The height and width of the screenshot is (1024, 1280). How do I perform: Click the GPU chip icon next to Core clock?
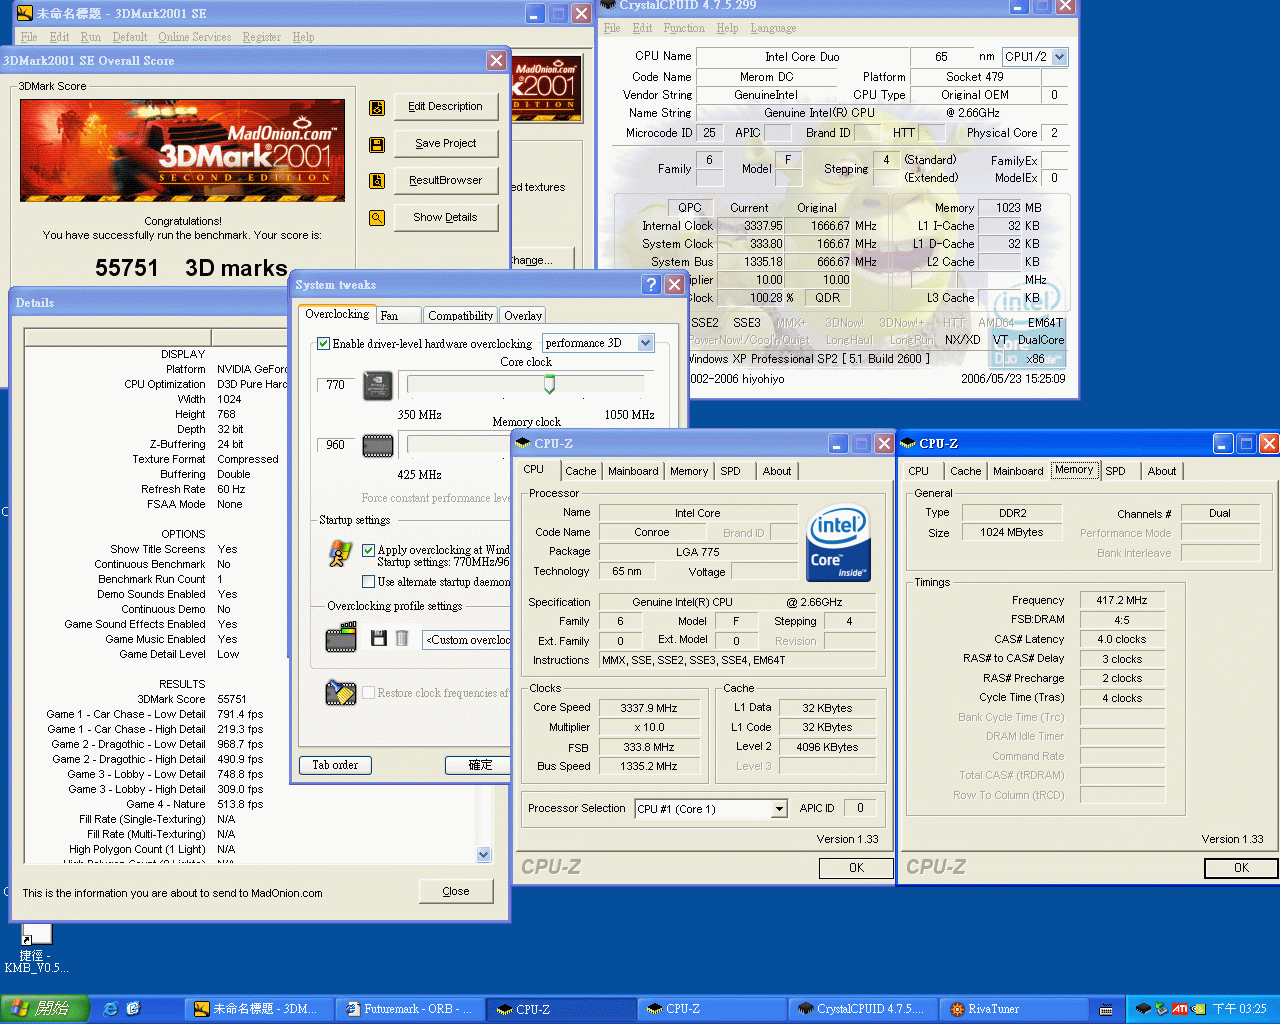(x=378, y=385)
